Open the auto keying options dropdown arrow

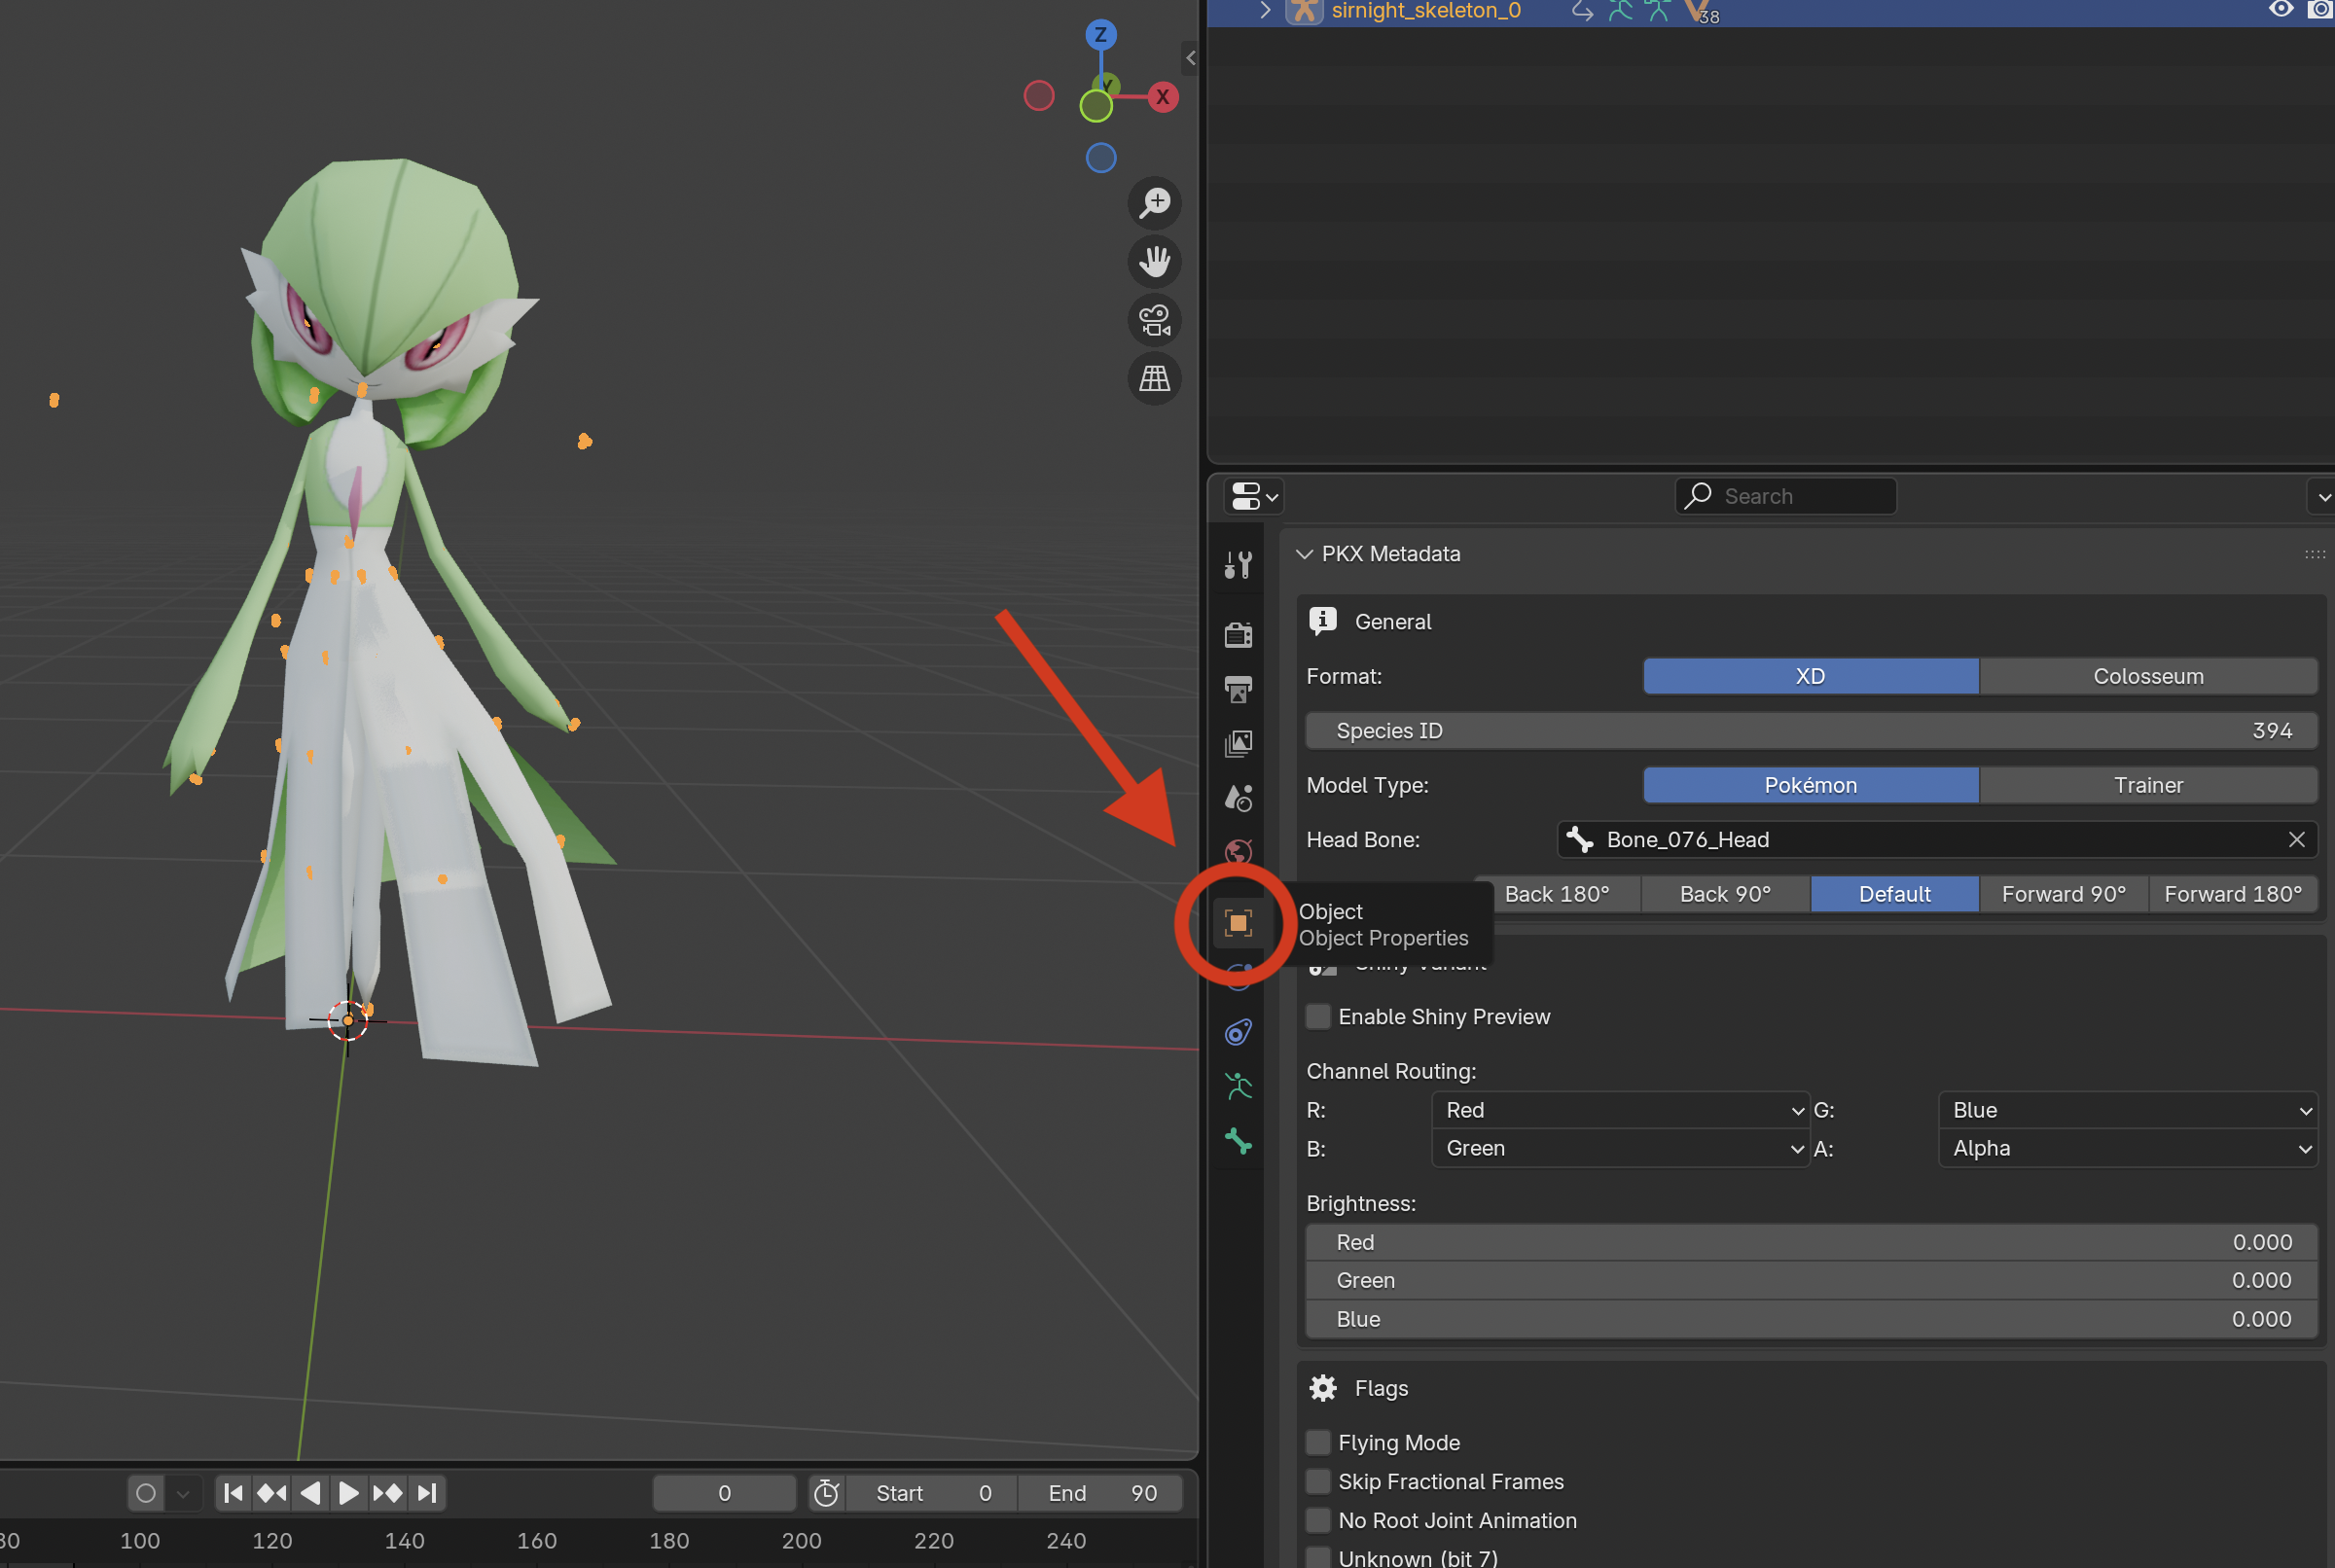tap(184, 1493)
